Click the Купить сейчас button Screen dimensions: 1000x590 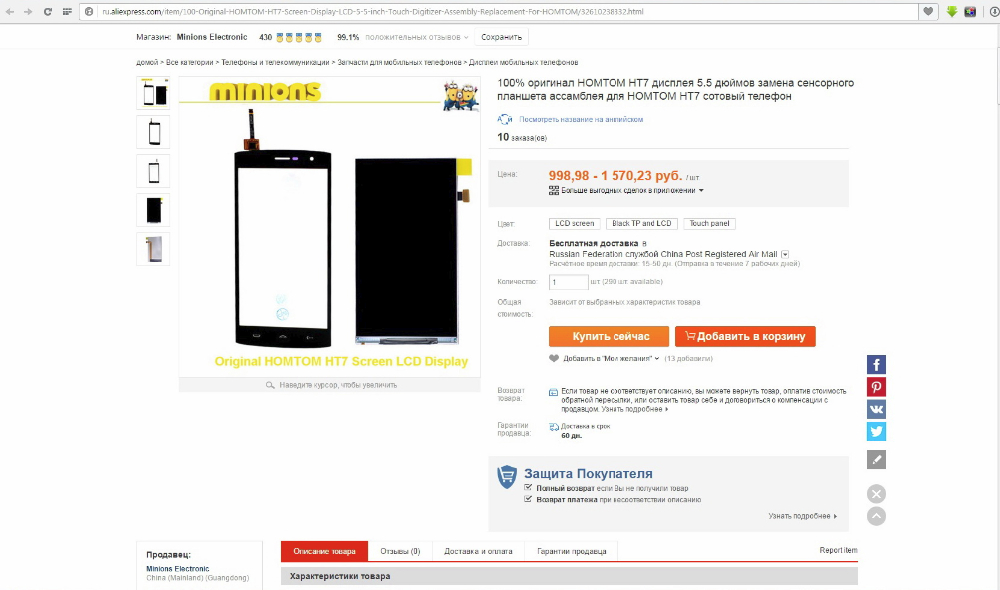coord(609,336)
